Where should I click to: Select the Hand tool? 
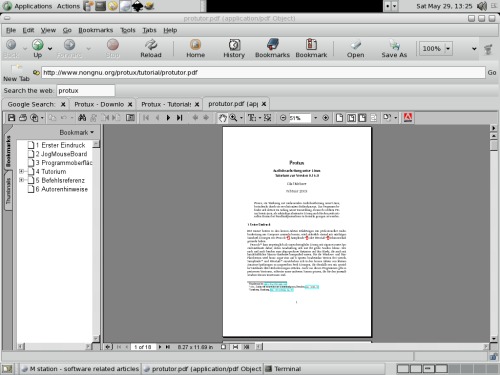point(222,118)
